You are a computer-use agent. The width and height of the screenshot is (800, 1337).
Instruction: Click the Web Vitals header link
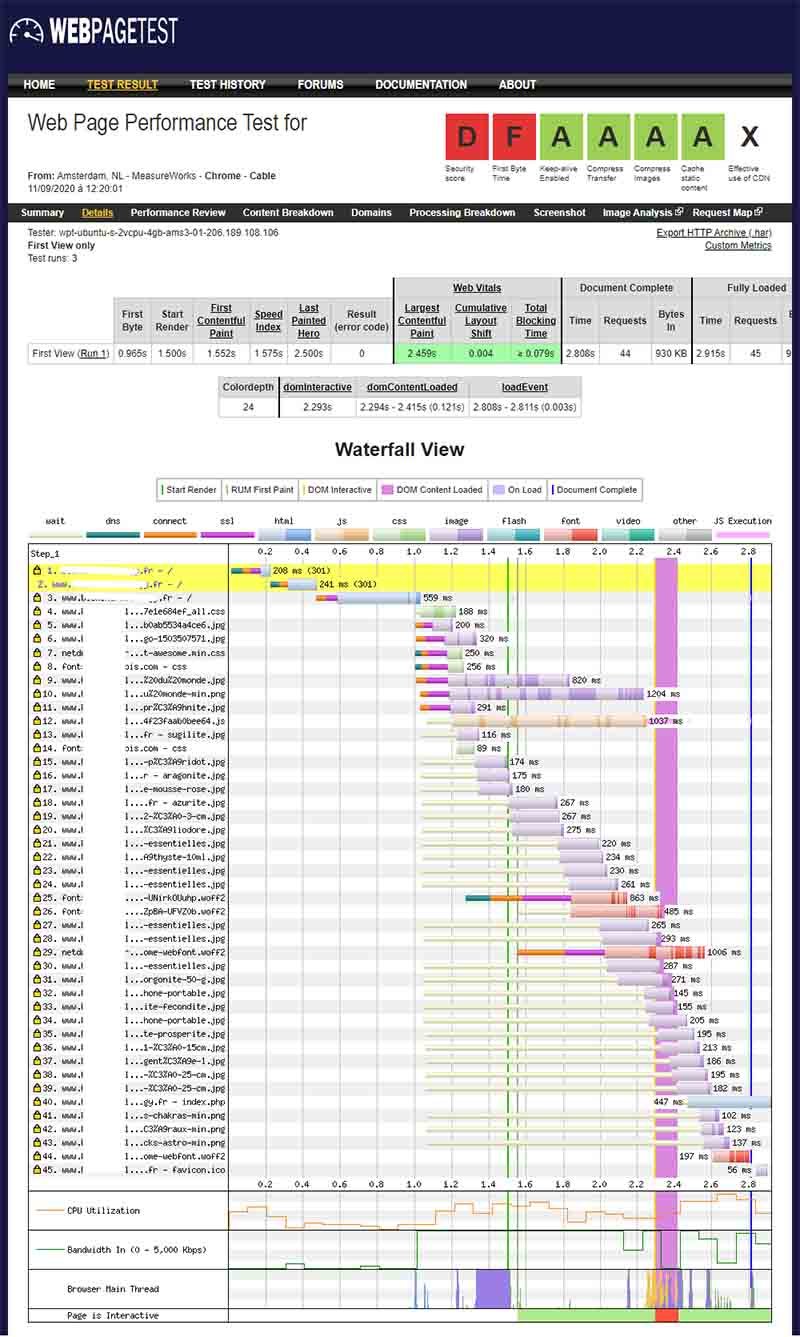477,288
